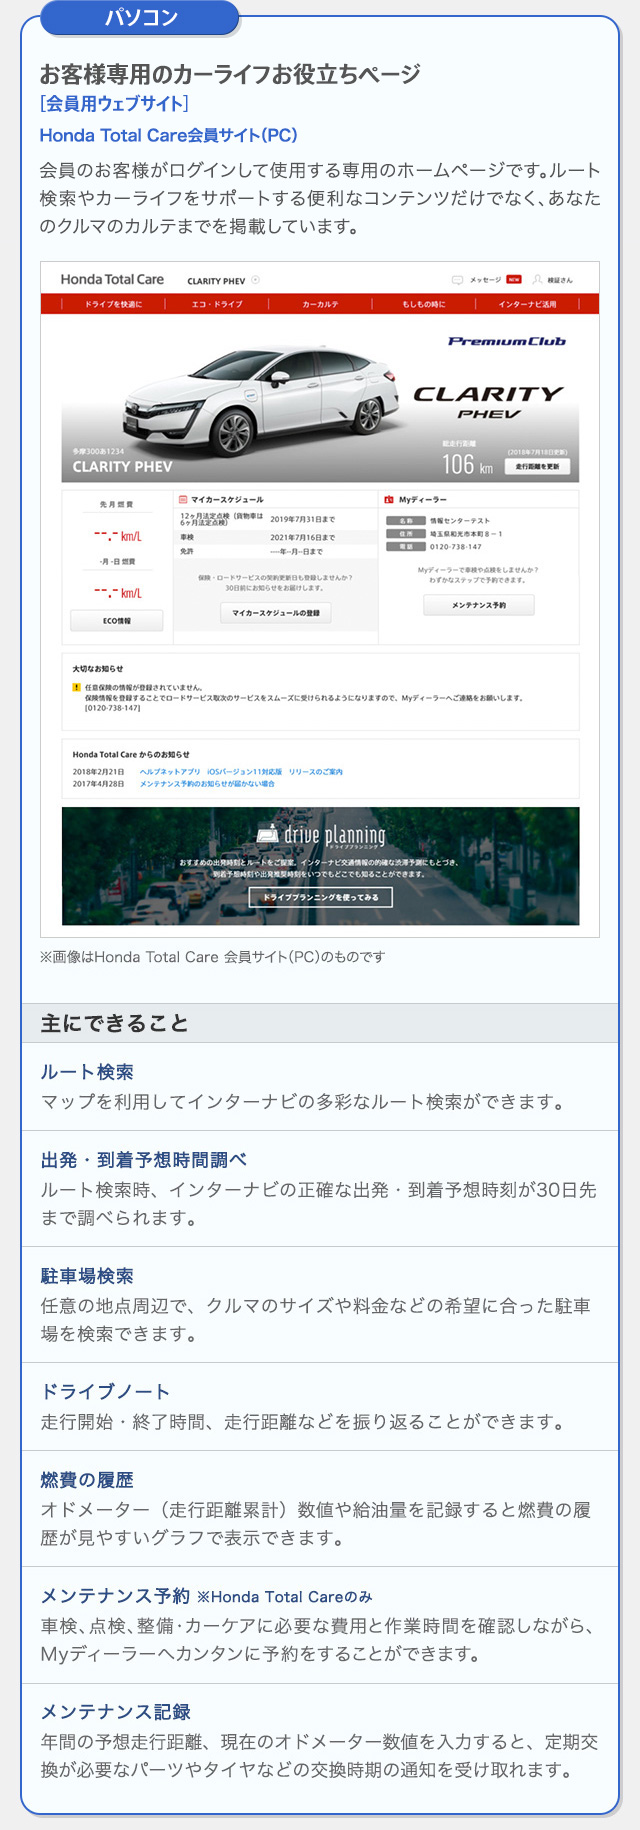Select カーカルテ in the red navigation bar
The height and width of the screenshot is (1830, 640).
point(320,304)
